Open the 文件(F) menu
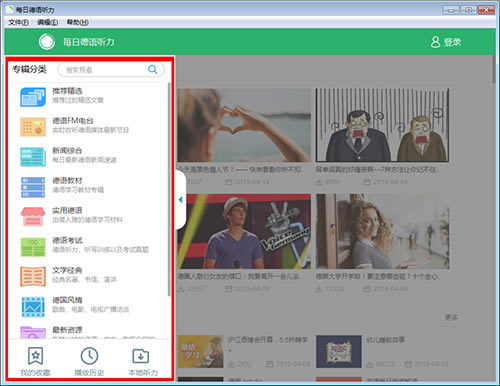The width and height of the screenshot is (500, 386). (x=18, y=22)
